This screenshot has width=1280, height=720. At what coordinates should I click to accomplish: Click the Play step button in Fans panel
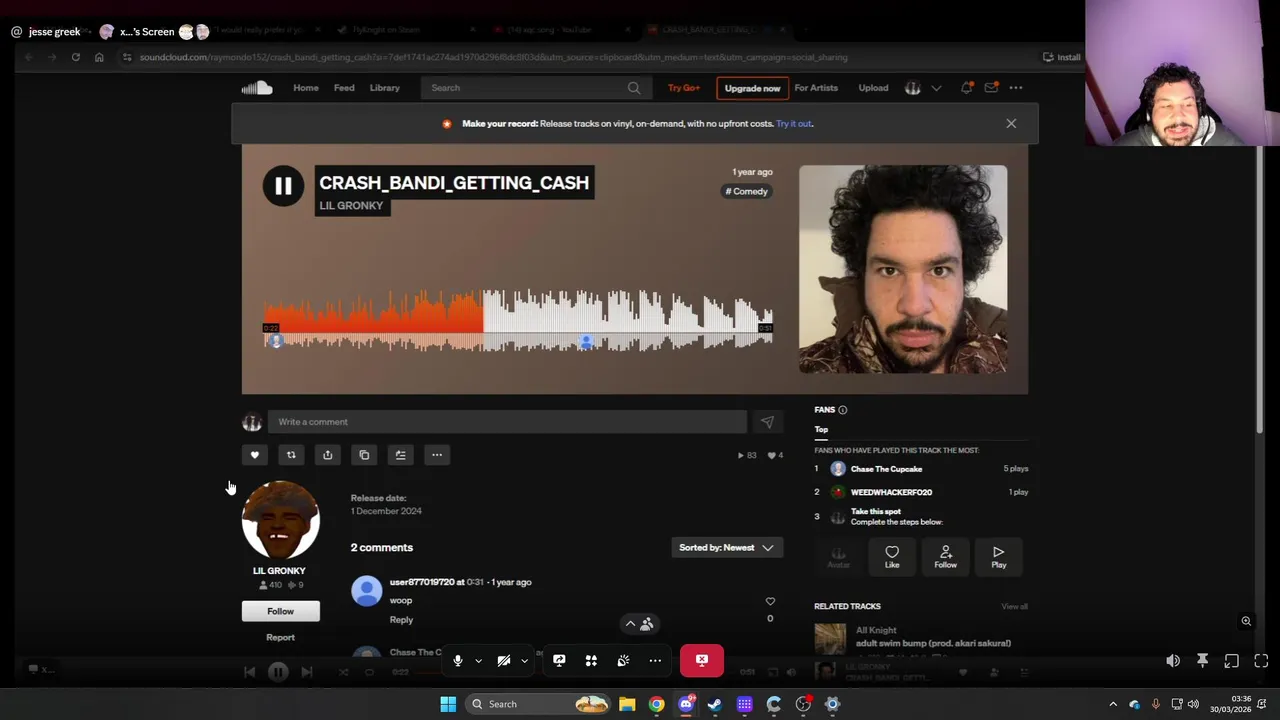pyautogui.click(x=999, y=558)
